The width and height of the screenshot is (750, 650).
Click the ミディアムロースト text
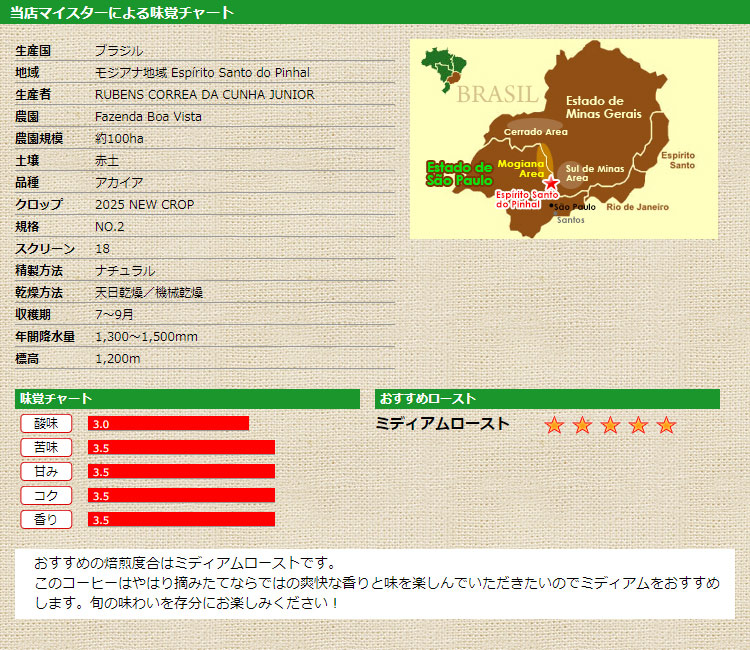click(x=442, y=424)
